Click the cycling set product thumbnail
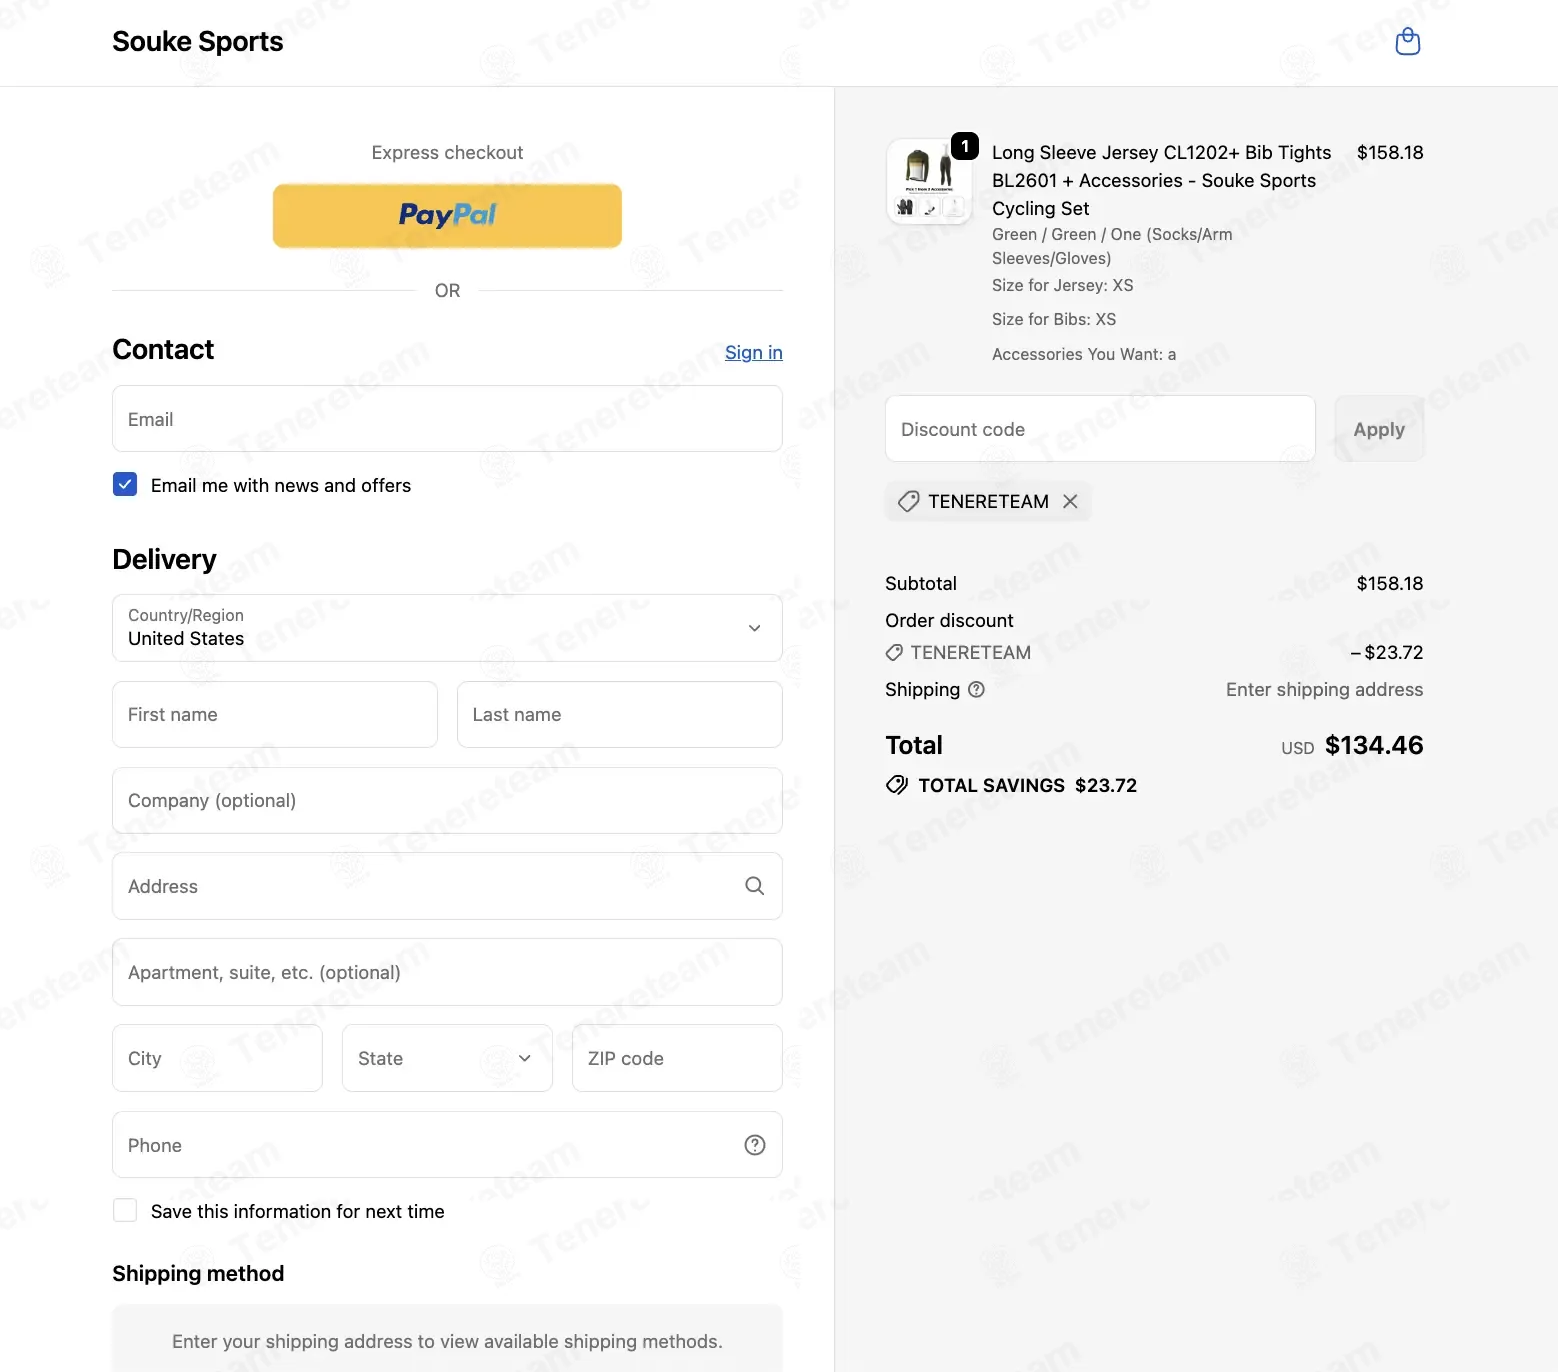Viewport: 1558px width, 1372px height. tap(929, 181)
